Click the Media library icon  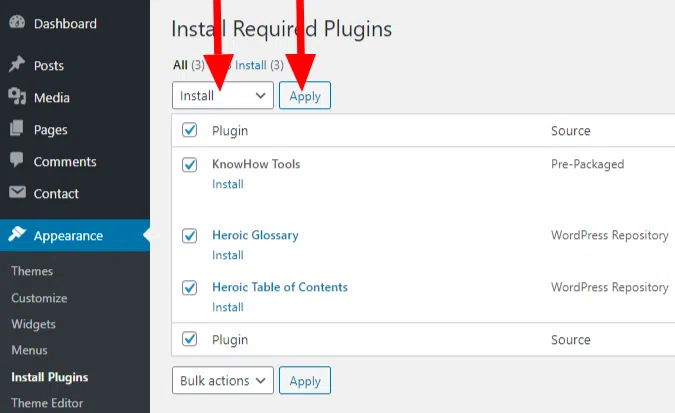click(17, 97)
